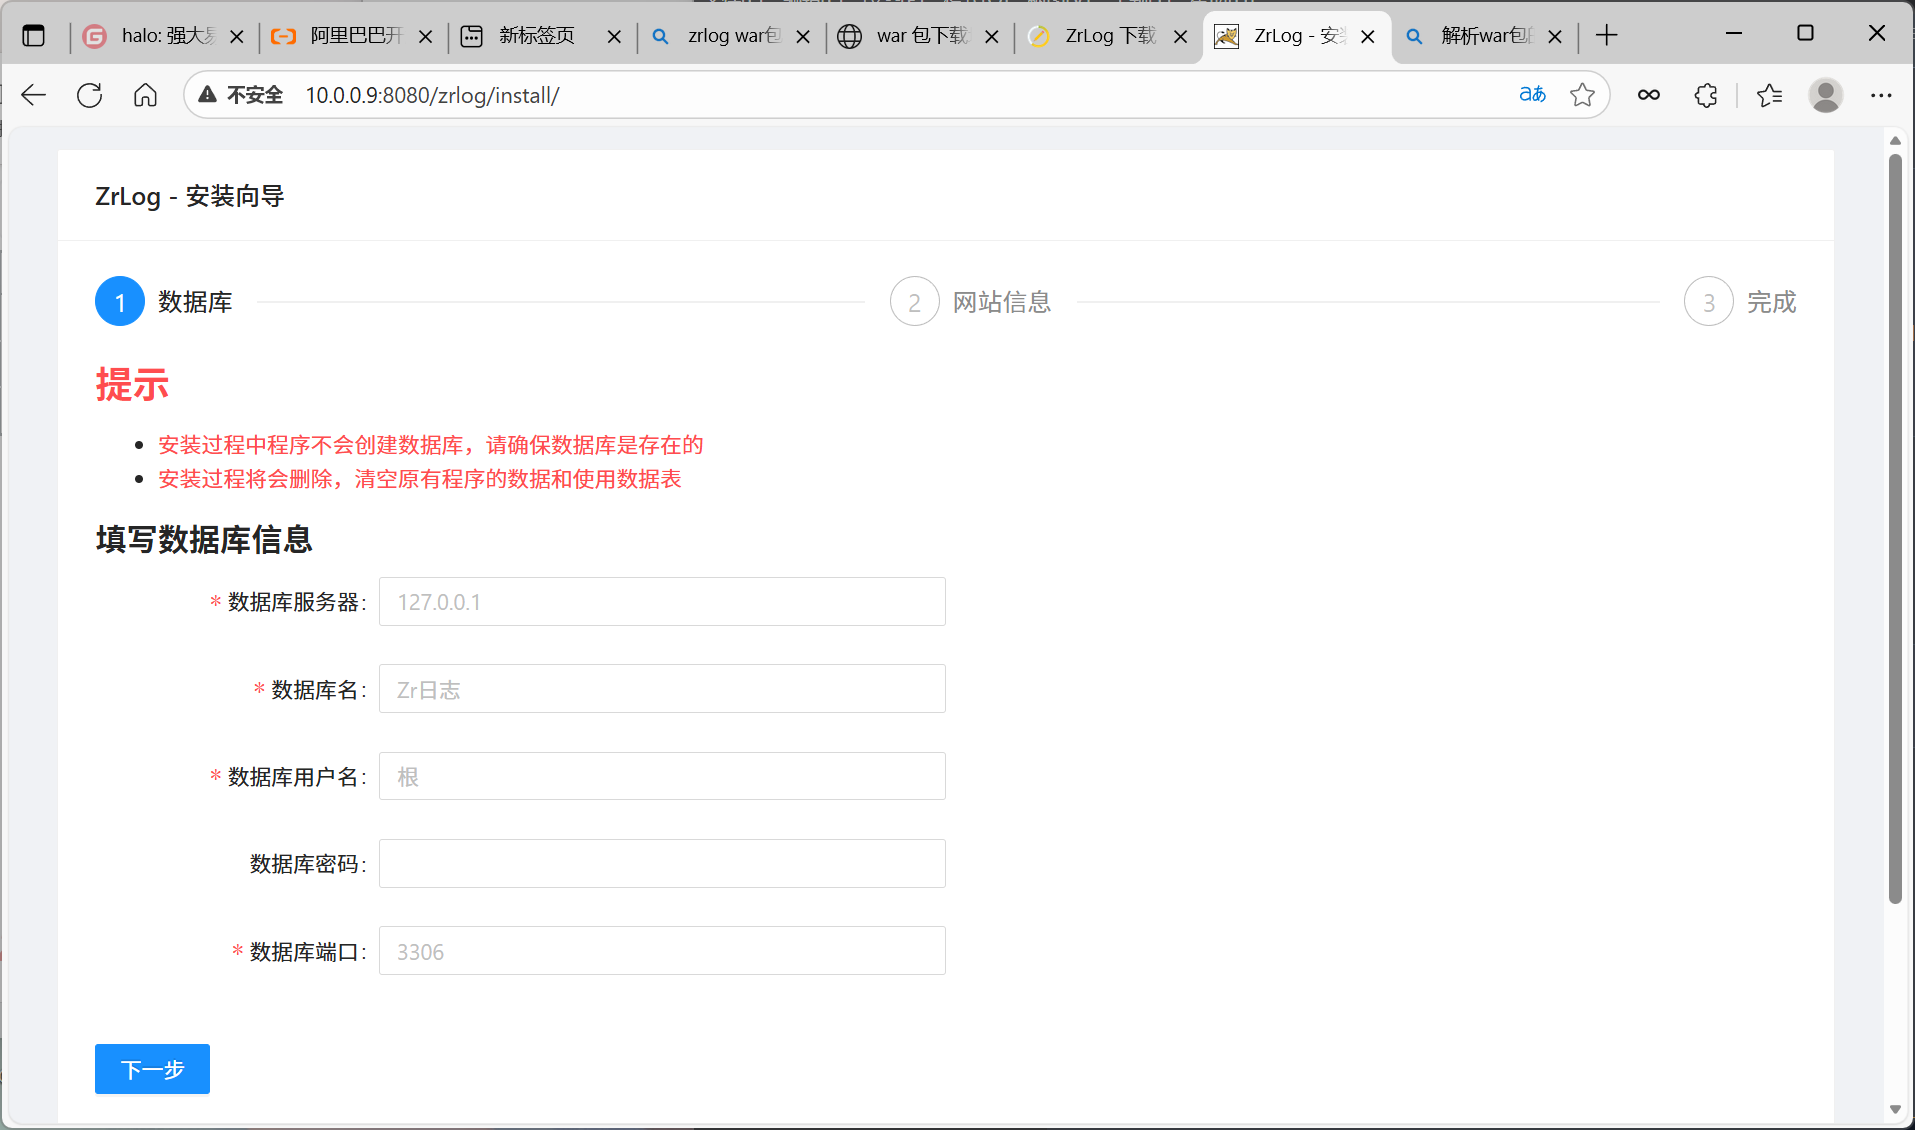Click the not-secure warning icon
This screenshot has height=1130, width=1915.
point(208,95)
